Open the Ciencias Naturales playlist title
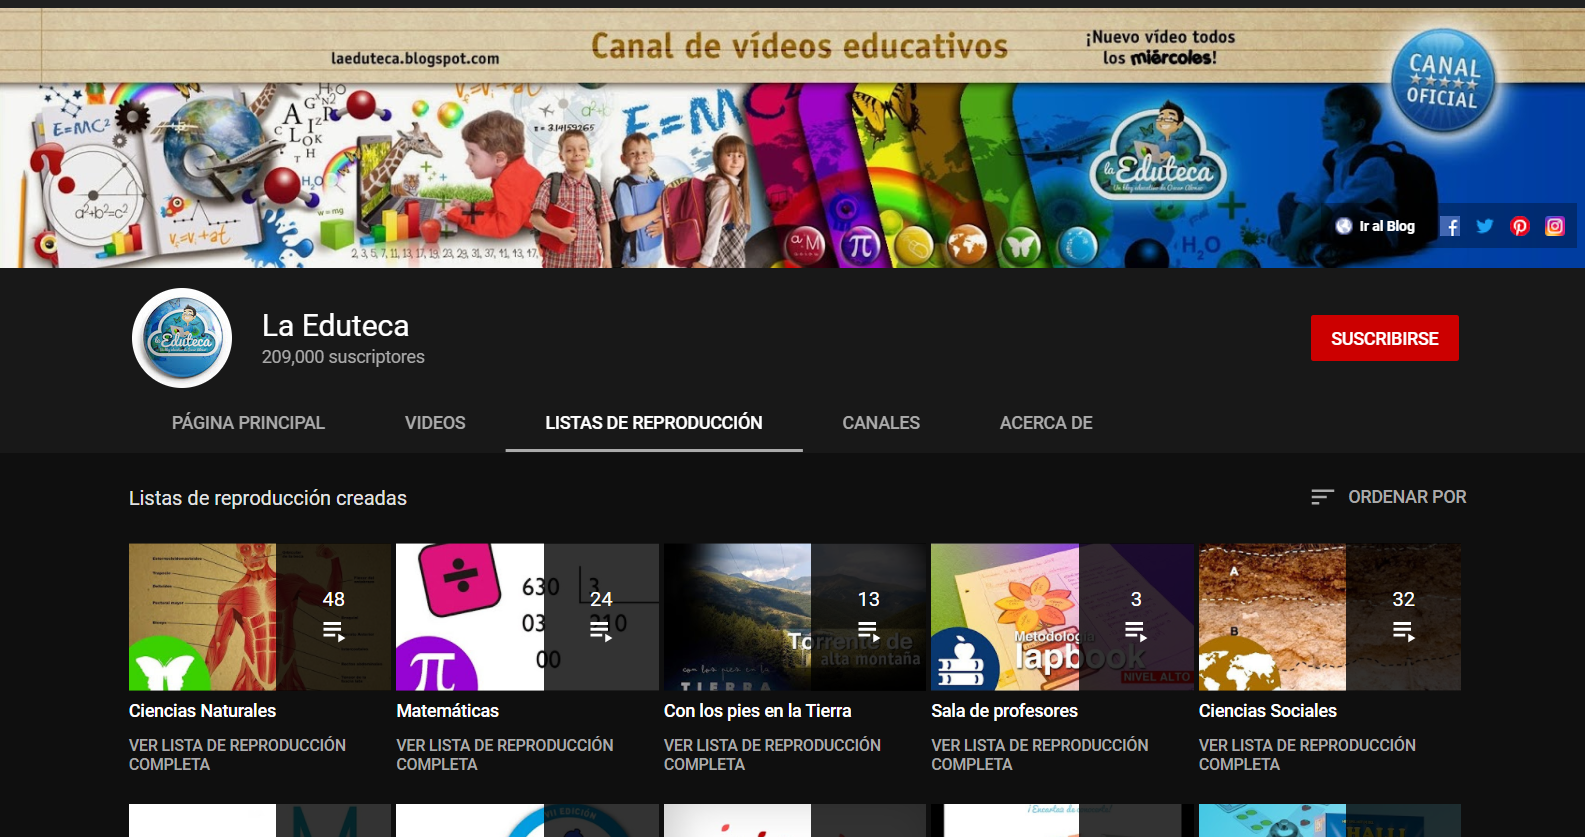Screen dimensions: 1585x837 [x=202, y=711]
